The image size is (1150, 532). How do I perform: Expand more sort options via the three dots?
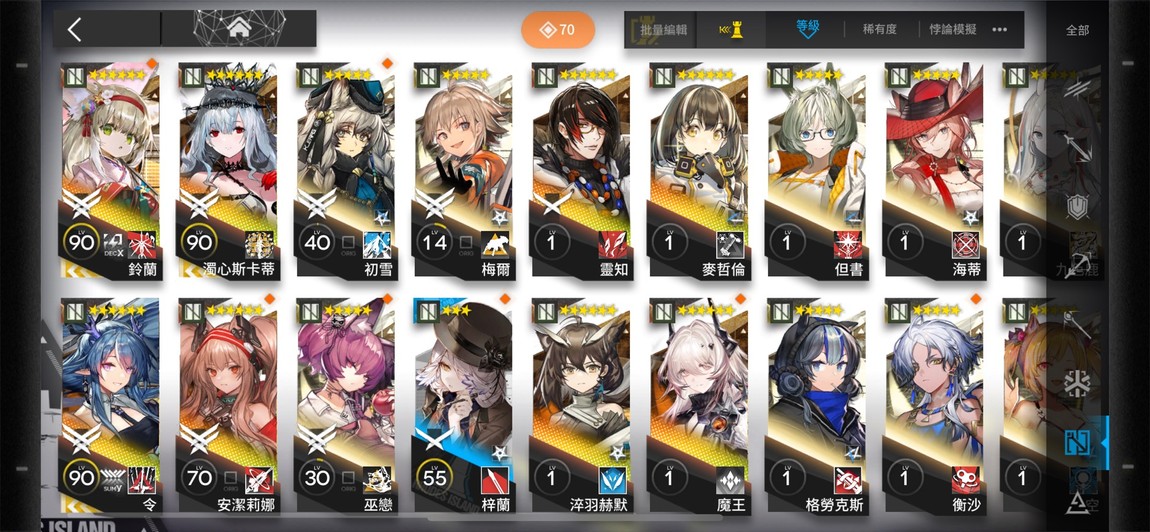[1000, 30]
